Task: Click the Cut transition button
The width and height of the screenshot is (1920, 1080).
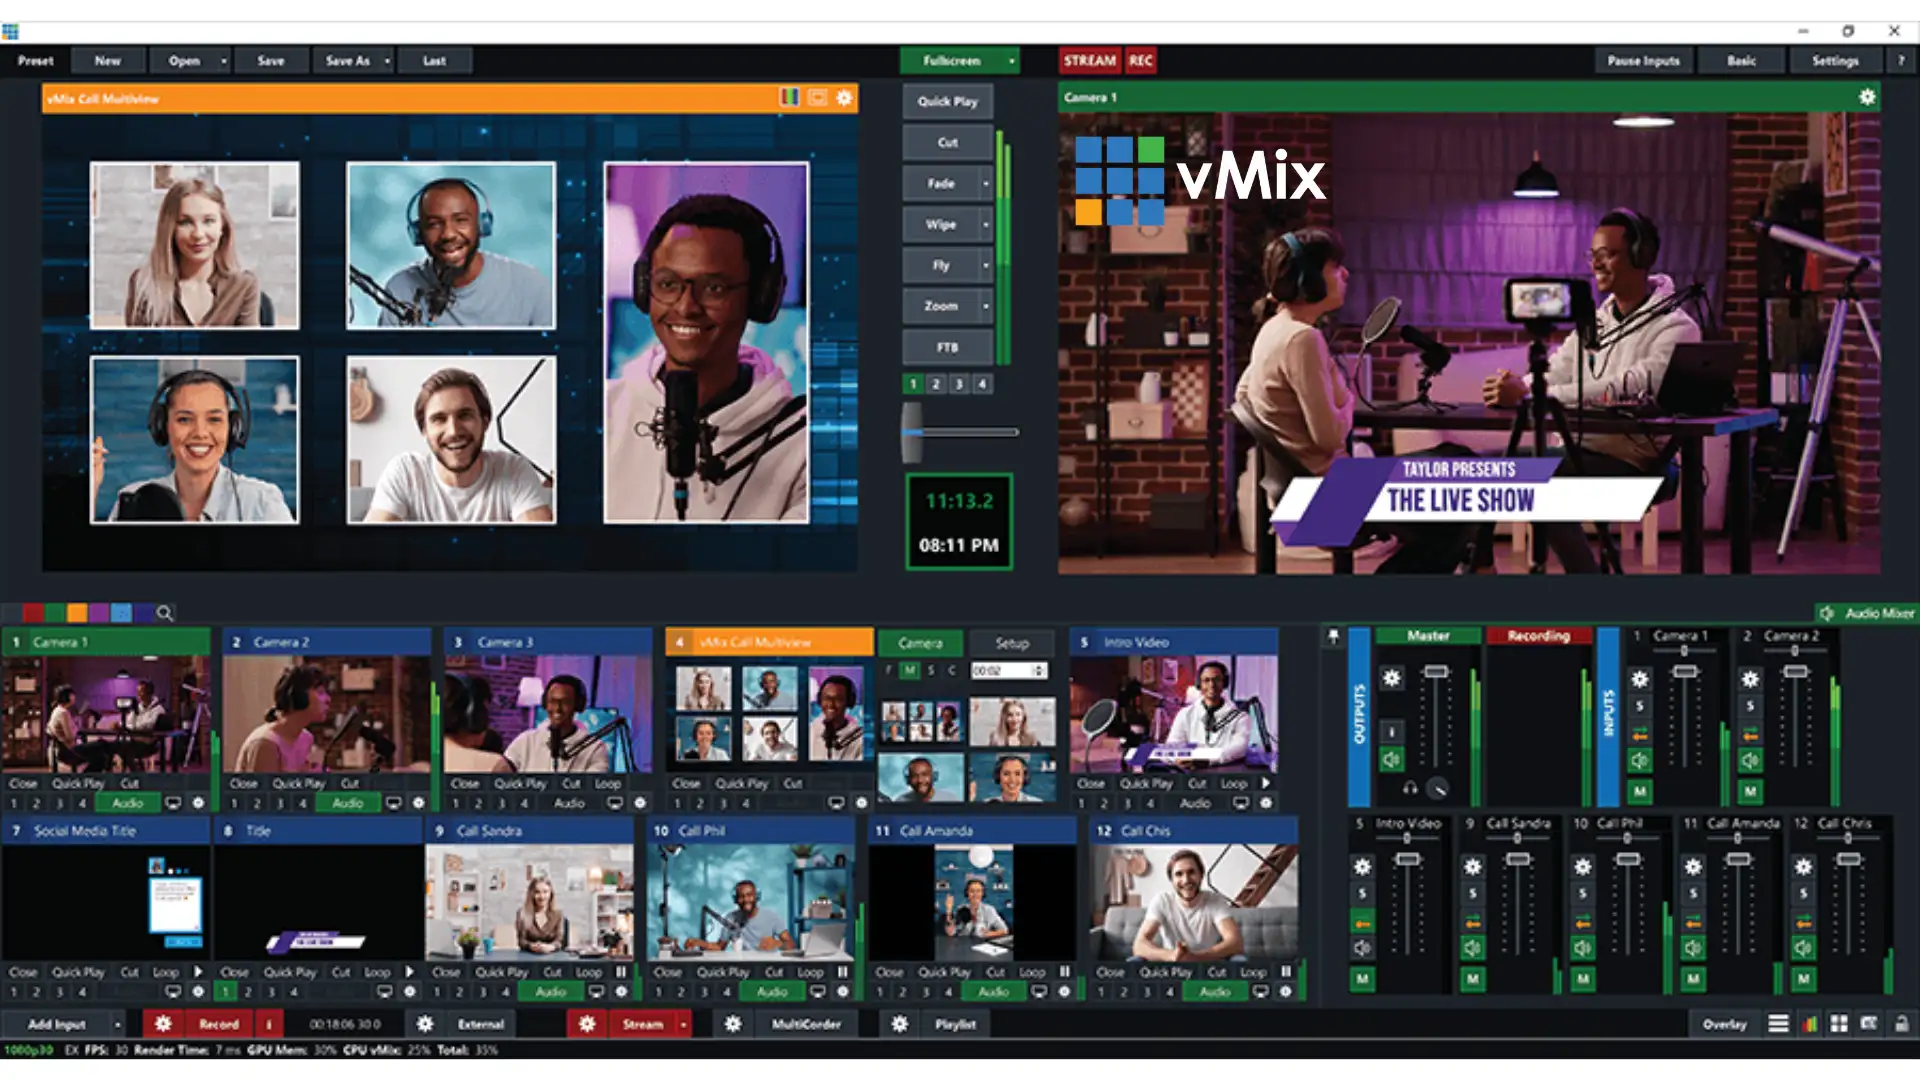Action: pyautogui.click(x=947, y=143)
